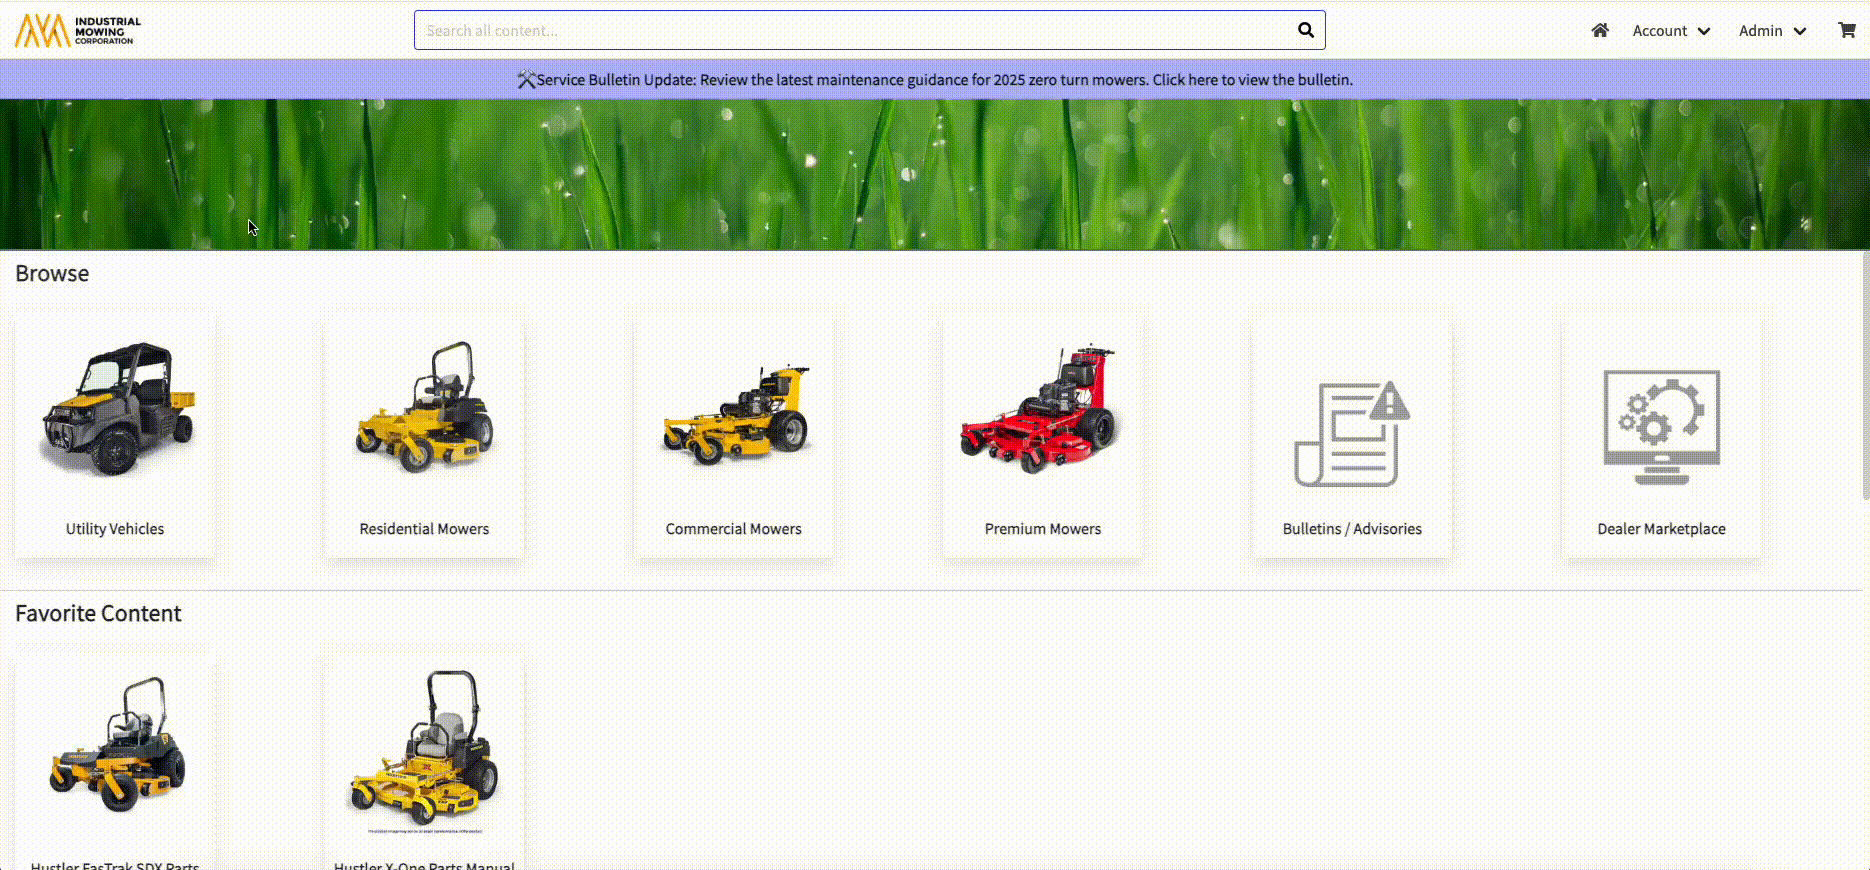
Task: Click the search magnifier icon
Action: click(1305, 30)
